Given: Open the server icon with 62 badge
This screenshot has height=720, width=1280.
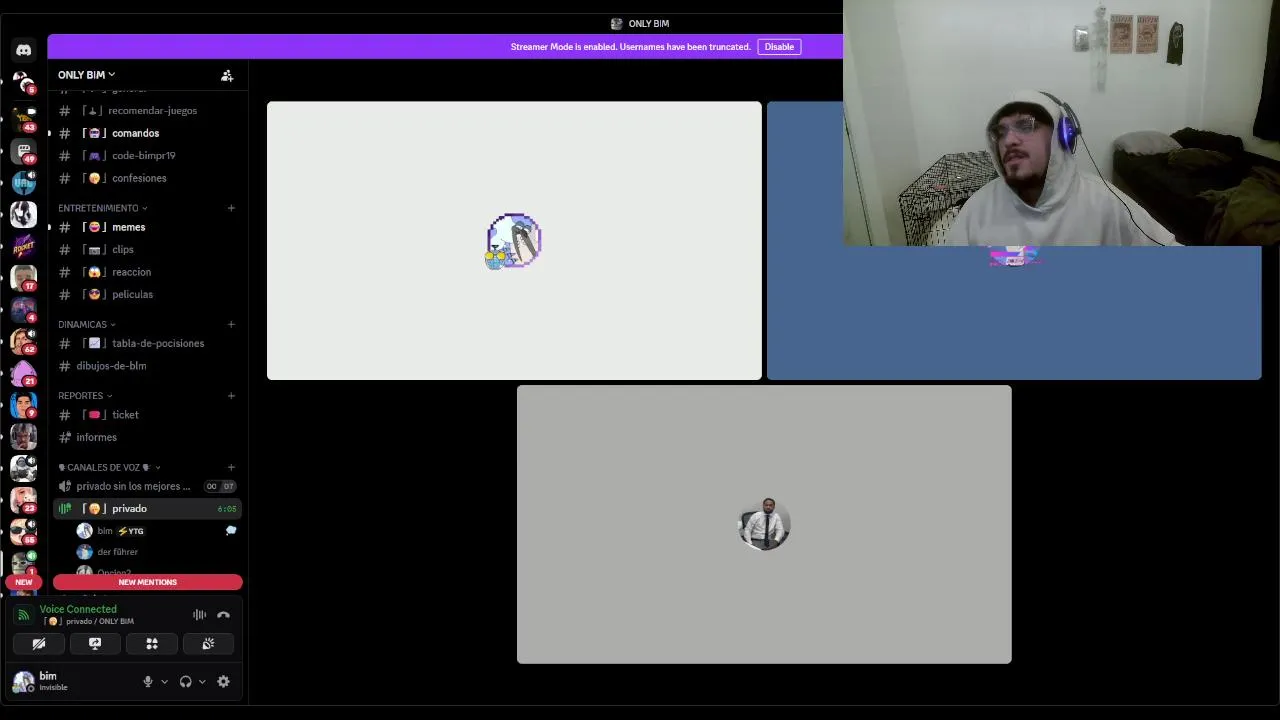Looking at the screenshot, I should click(x=24, y=341).
